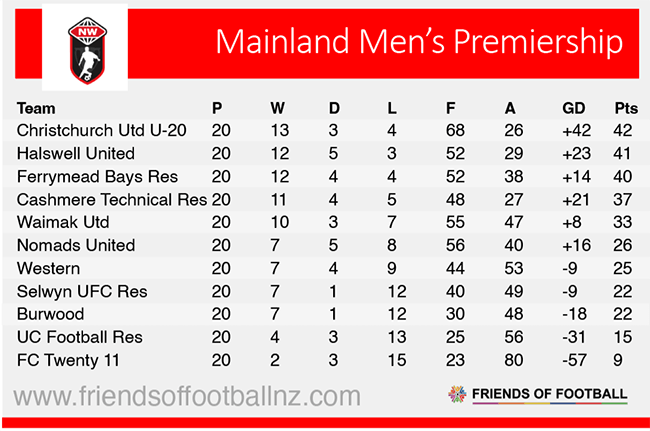Click Cashmere Technical Res team name

(112, 200)
